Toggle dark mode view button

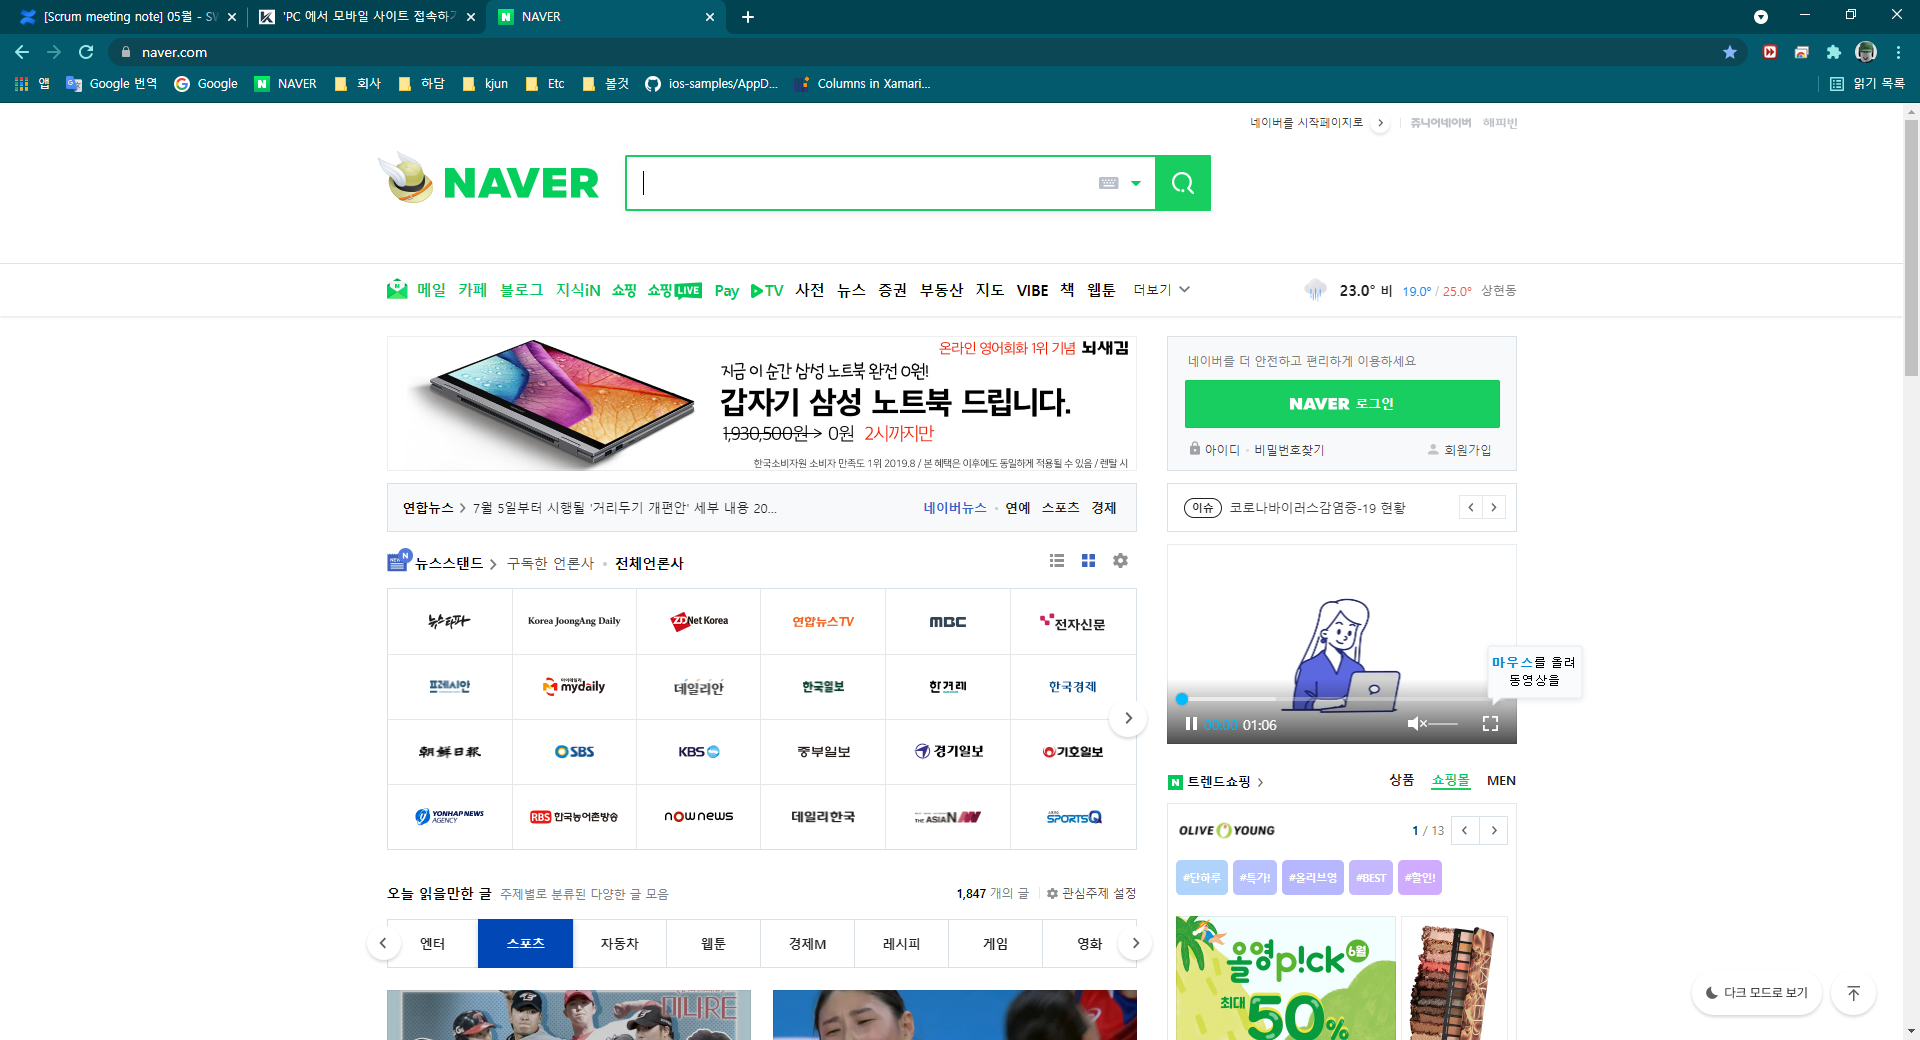point(1757,993)
